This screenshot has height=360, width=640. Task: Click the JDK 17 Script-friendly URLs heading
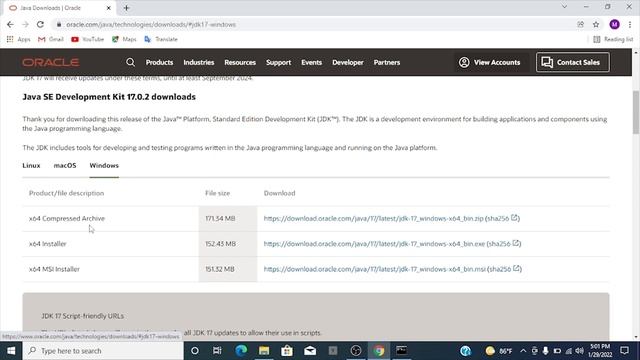coord(82,316)
